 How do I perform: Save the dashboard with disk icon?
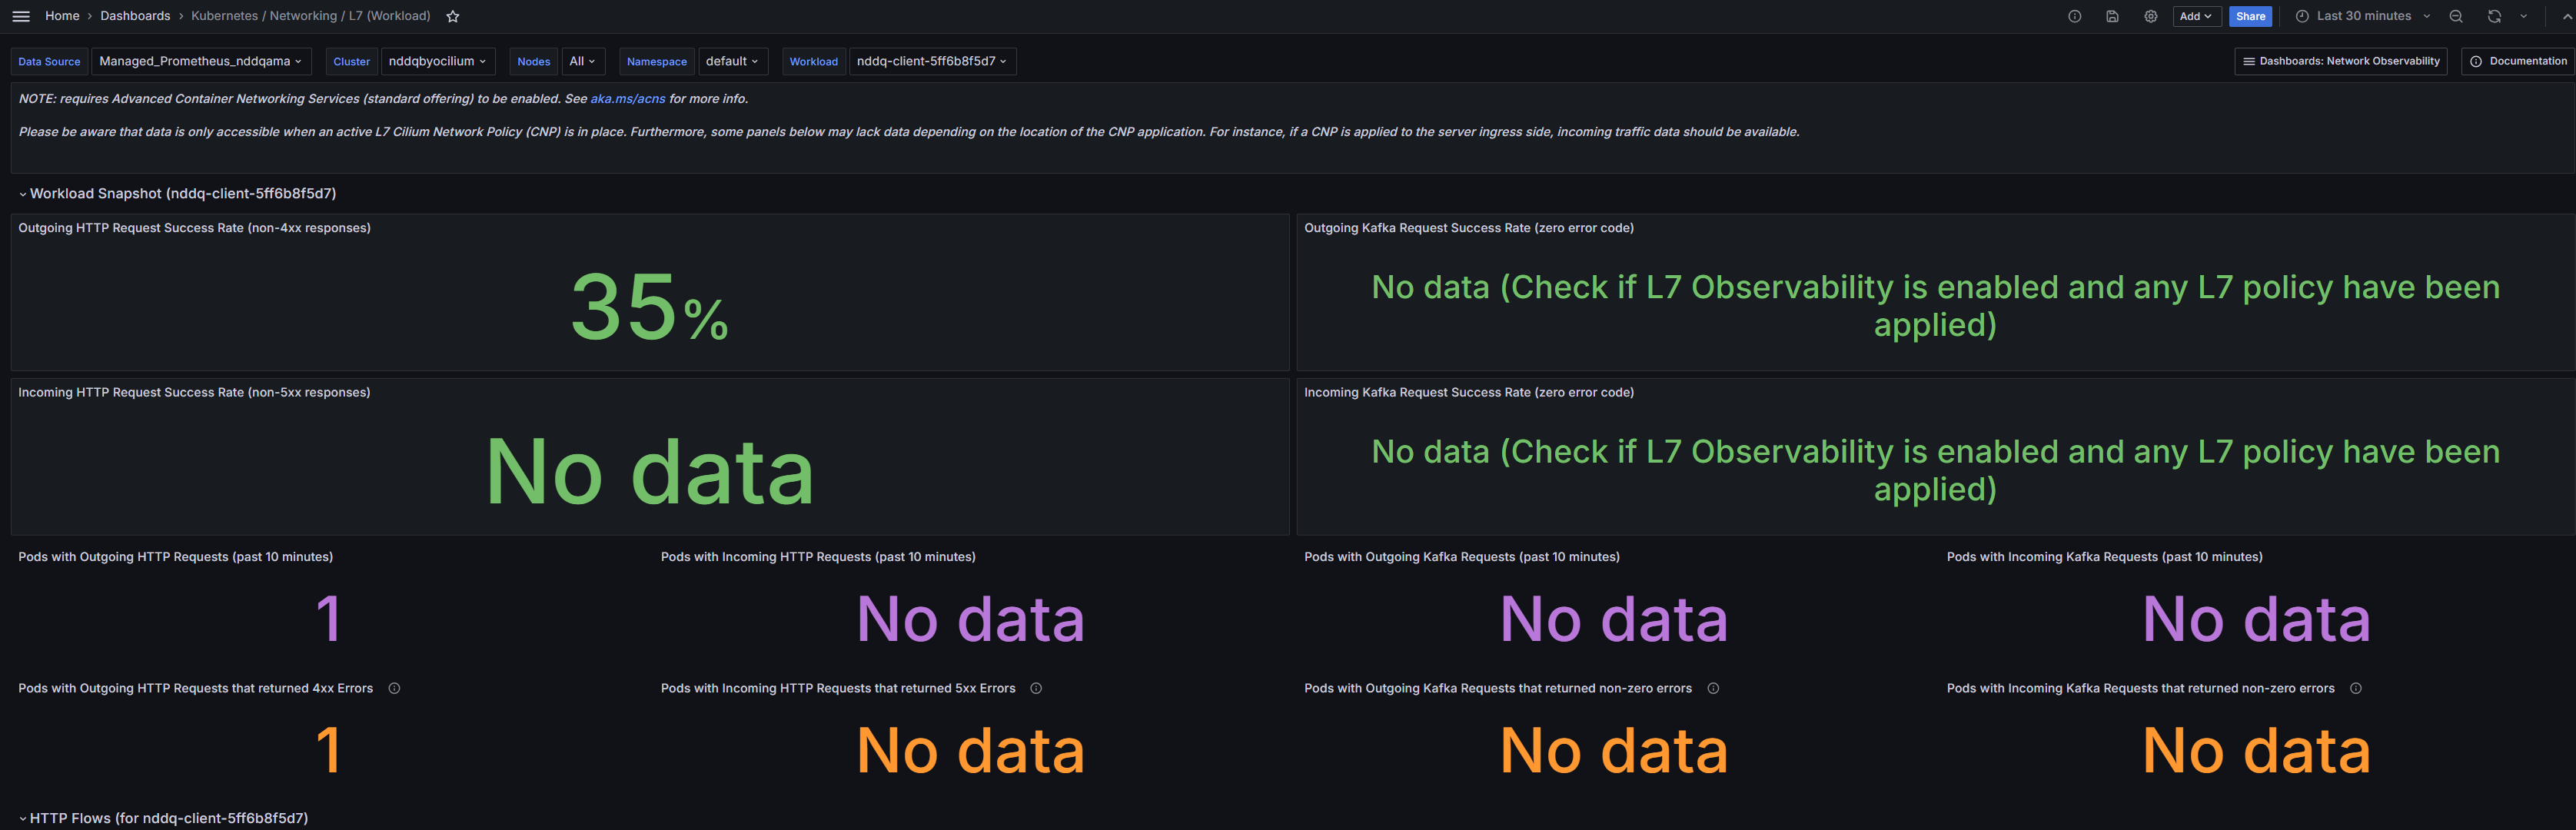click(x=2112, y=16)
